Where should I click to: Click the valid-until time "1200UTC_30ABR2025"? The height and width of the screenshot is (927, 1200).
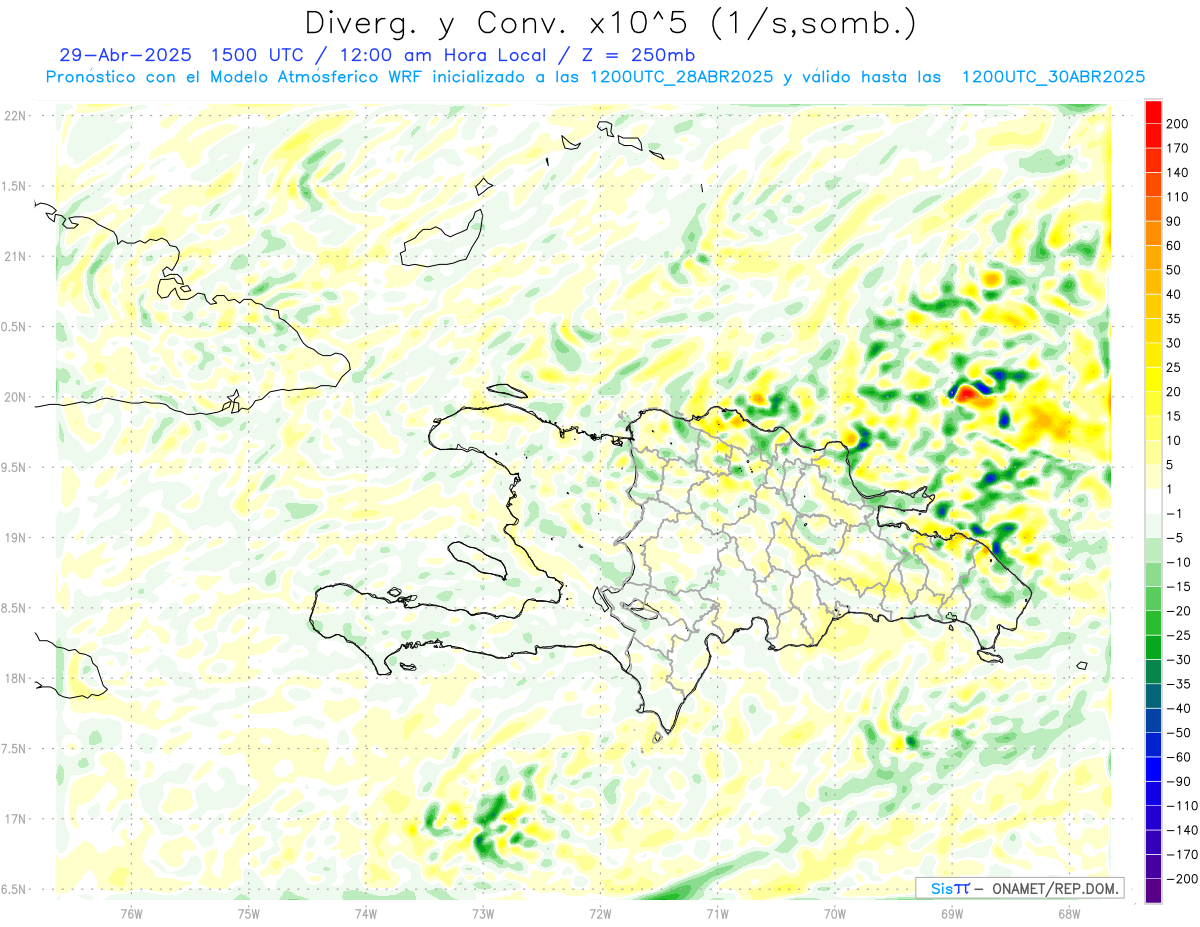(1053, 77)
